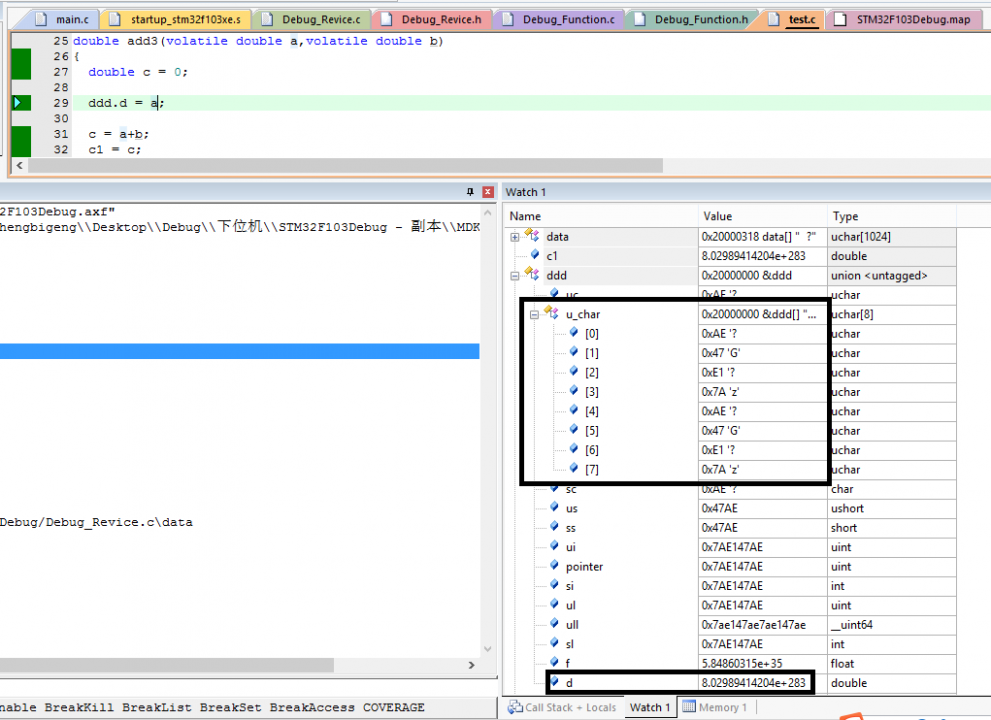This screenshot has width=991, height=720.
Task: Collapse the u_char array node
Action: 534,314
